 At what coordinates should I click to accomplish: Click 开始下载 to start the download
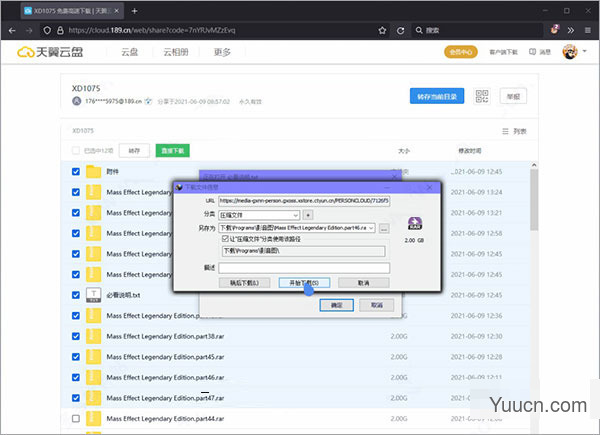tap(304, 283)
